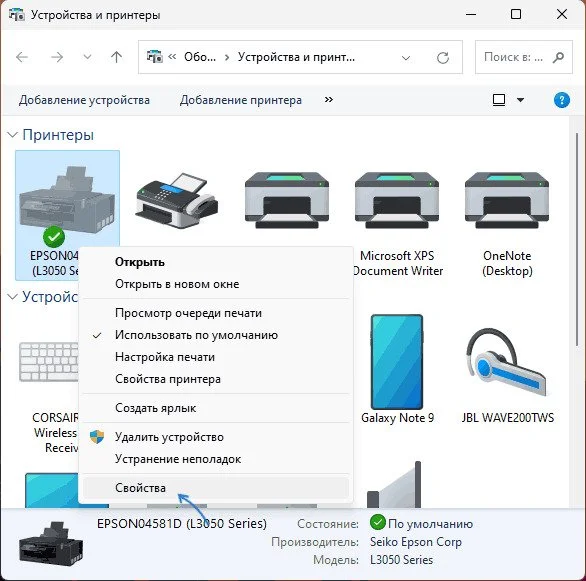Image resolution: width=586 pixels, height=581 pixels.
Task: Click the Epson printer thumbnail in details pane
Action: point(51,544)
